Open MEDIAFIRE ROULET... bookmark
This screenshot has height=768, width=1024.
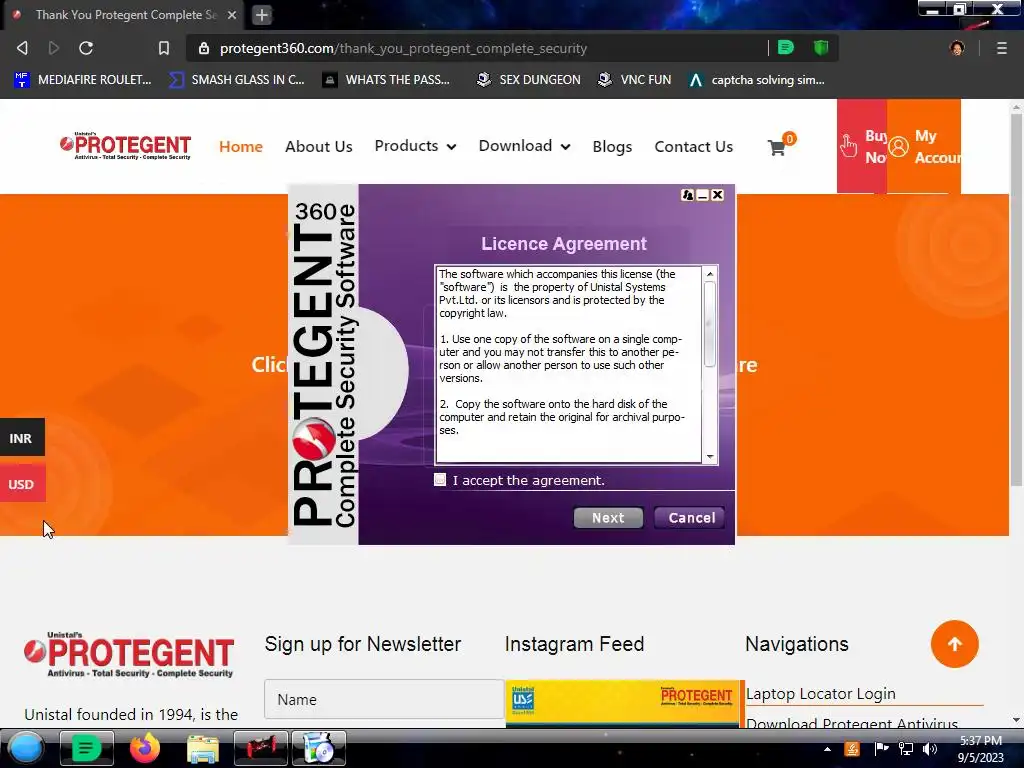click(83, 80)
